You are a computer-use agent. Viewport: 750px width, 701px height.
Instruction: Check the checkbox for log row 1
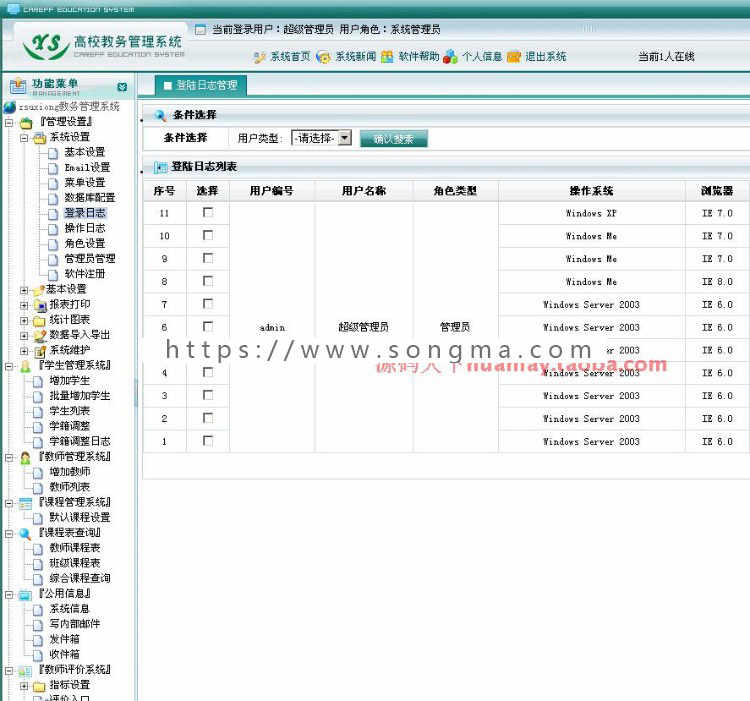[x=208, y=441]
